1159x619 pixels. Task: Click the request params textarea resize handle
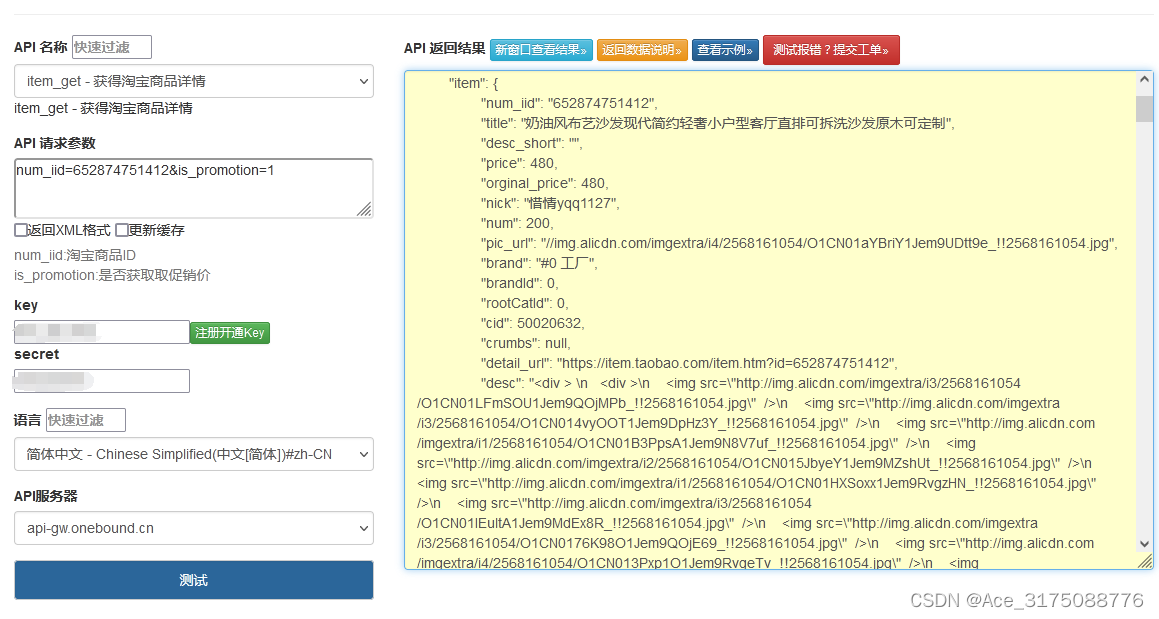point(364,209)
